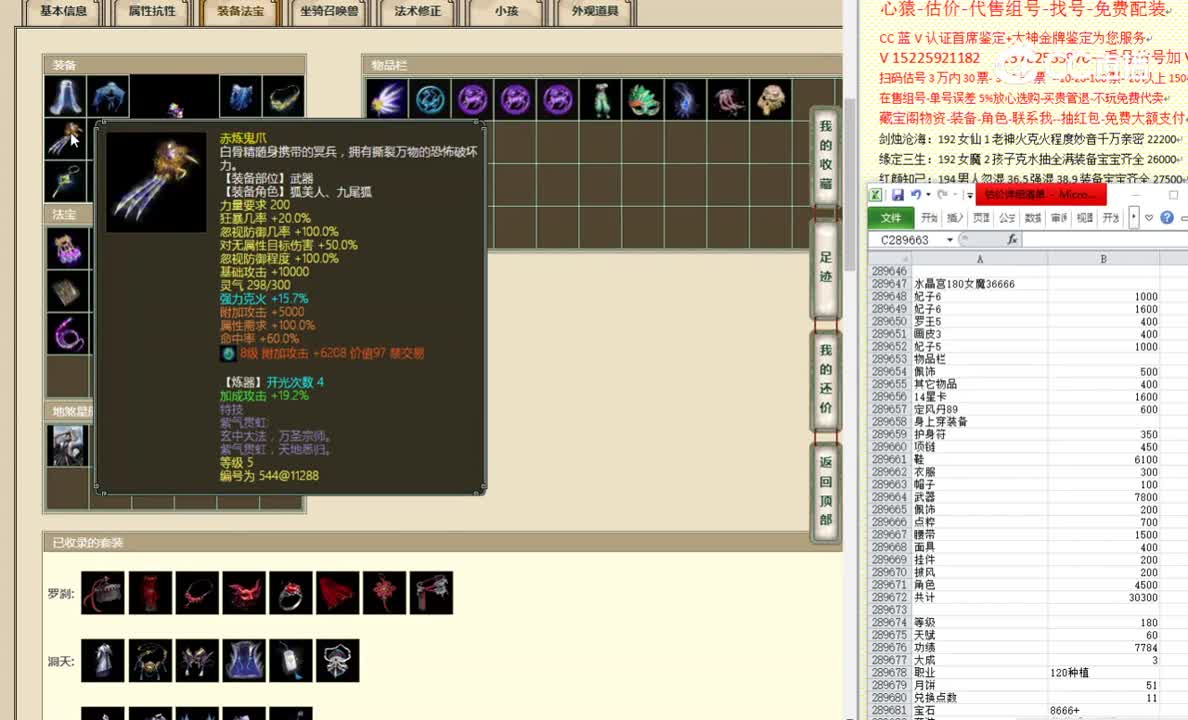Select the stone tablet 法宝 icon

coord(68,291)
